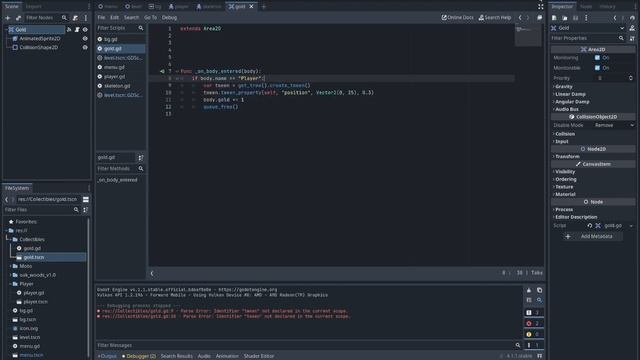Open the File menu of the script editor
Screen dimensions: 640x360
(101, 18)
